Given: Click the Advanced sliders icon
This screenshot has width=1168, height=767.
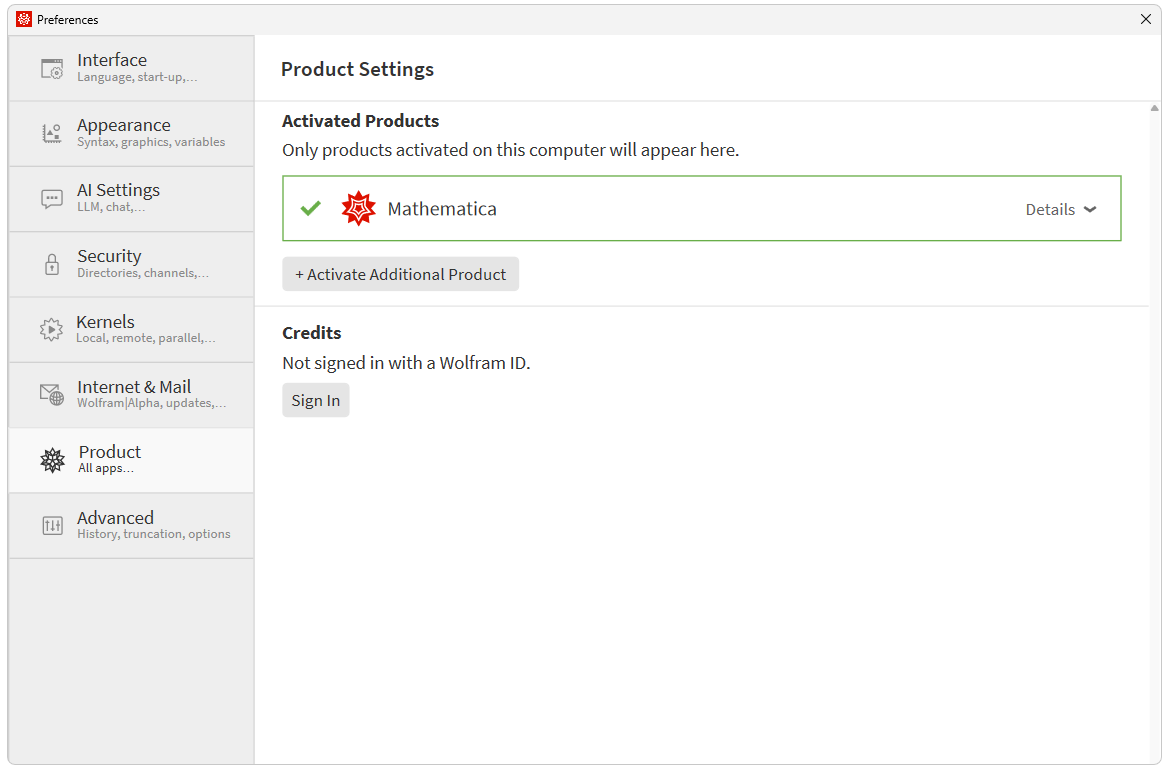Looking at the screenshot, I should point(52,526).
